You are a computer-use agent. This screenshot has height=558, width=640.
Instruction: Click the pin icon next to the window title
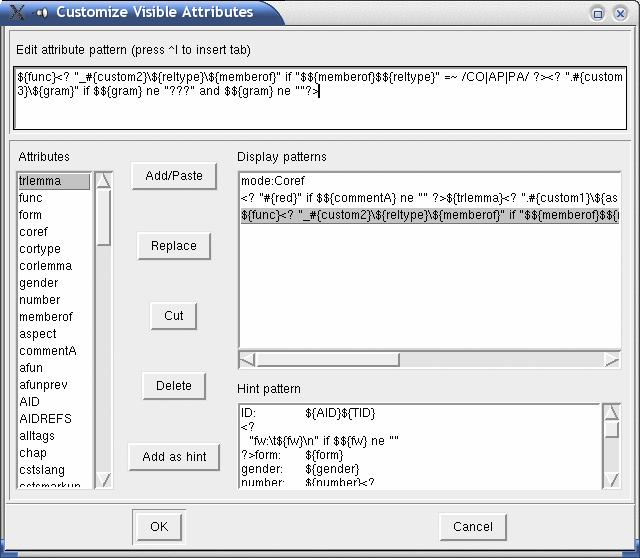[42, 13]
